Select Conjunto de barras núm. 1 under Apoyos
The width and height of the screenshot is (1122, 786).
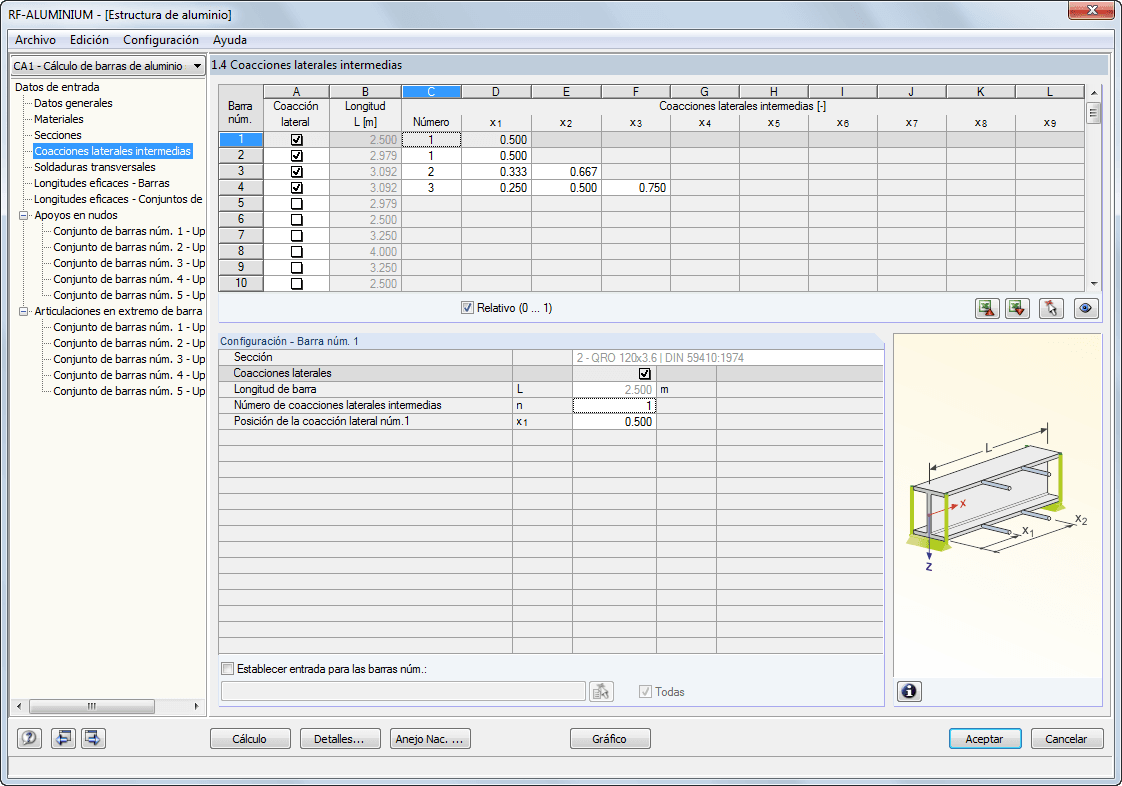coord(130,231)
